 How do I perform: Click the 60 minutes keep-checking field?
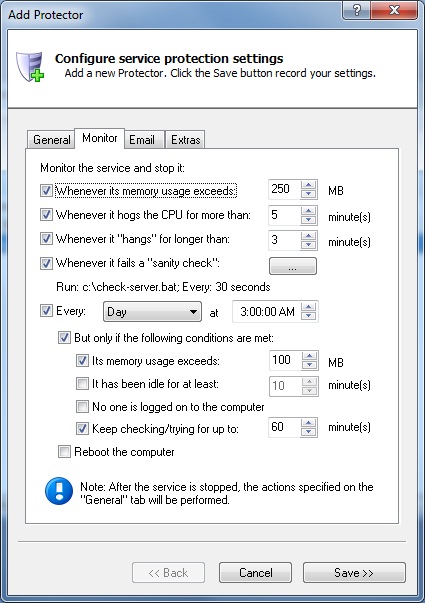click(x=285, y=427)
